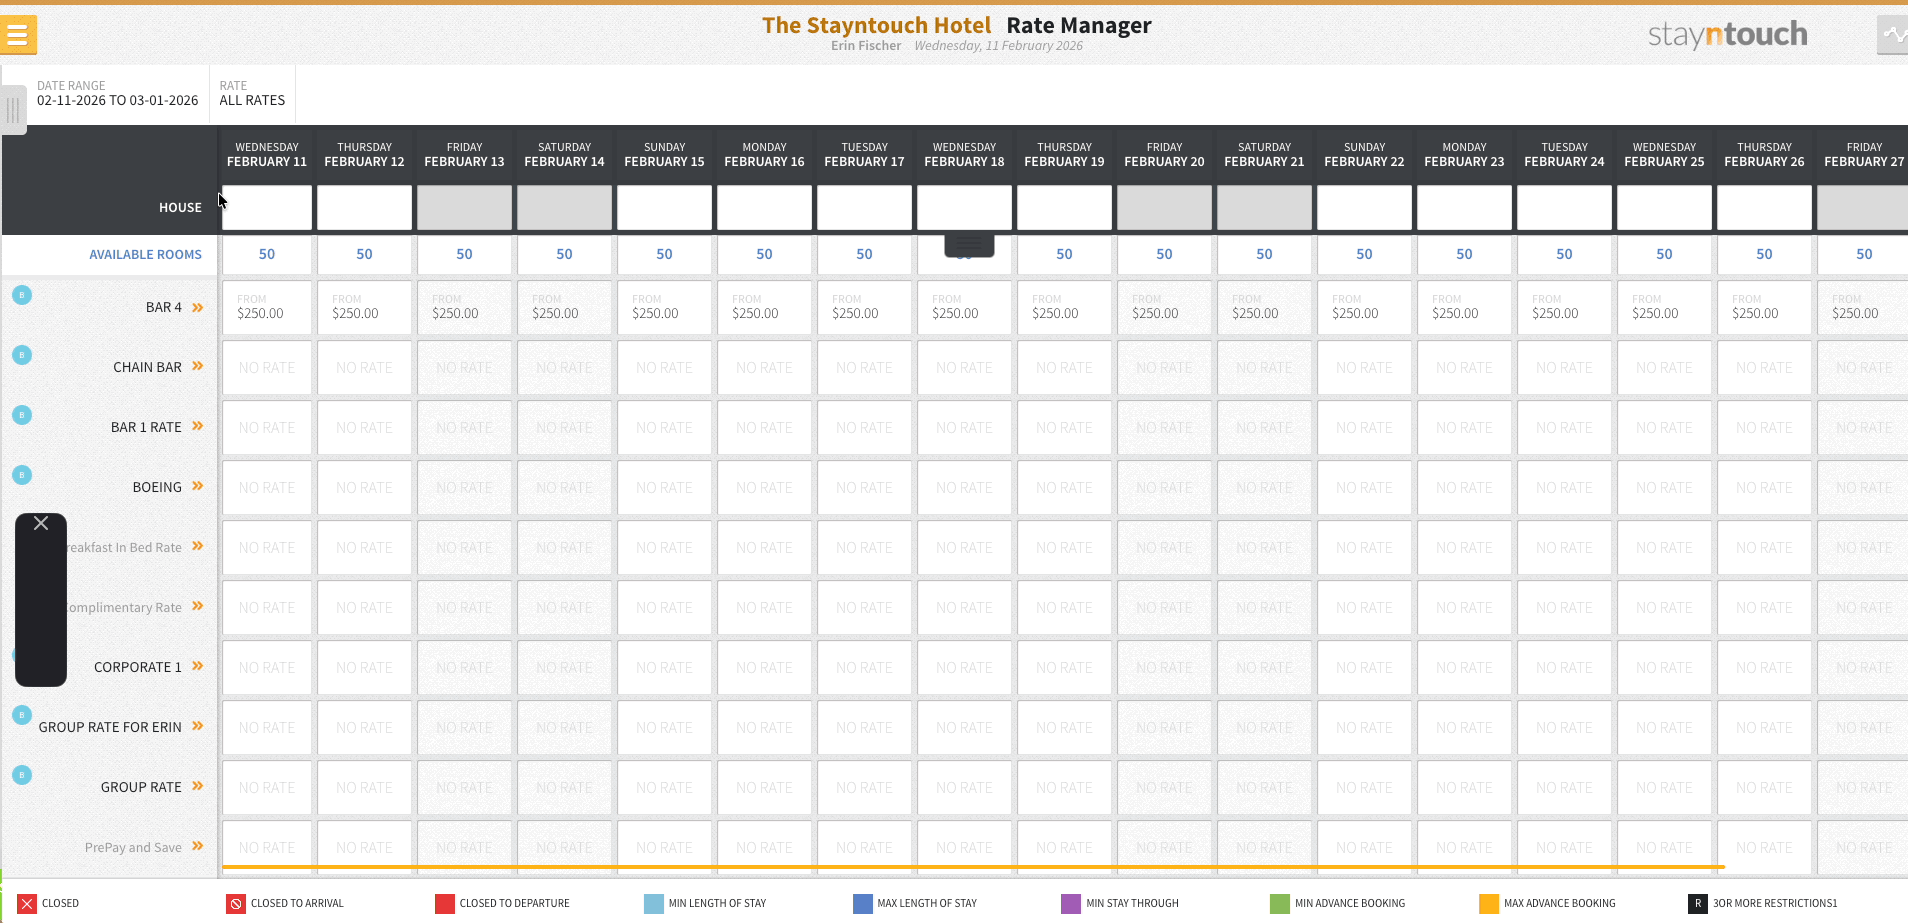Click the House cell for February 26
Viewport: 1908px width, 923px height.
tap(1764, 207)
